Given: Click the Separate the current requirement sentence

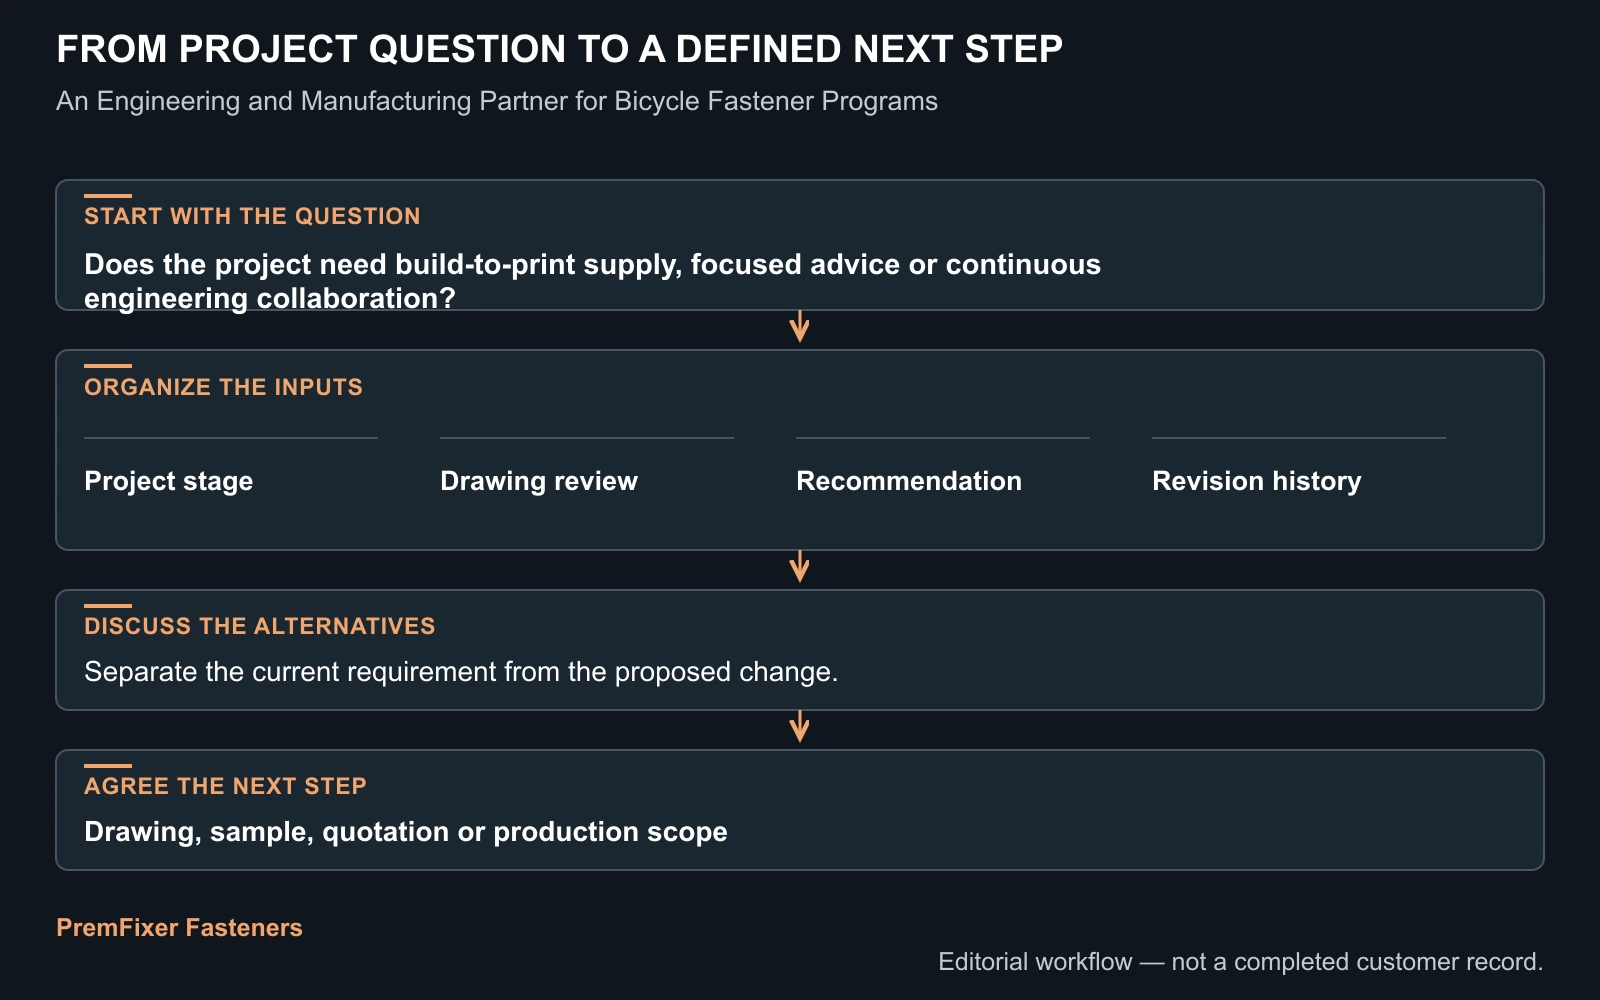Looking at the screenshot, I should 461,671.
